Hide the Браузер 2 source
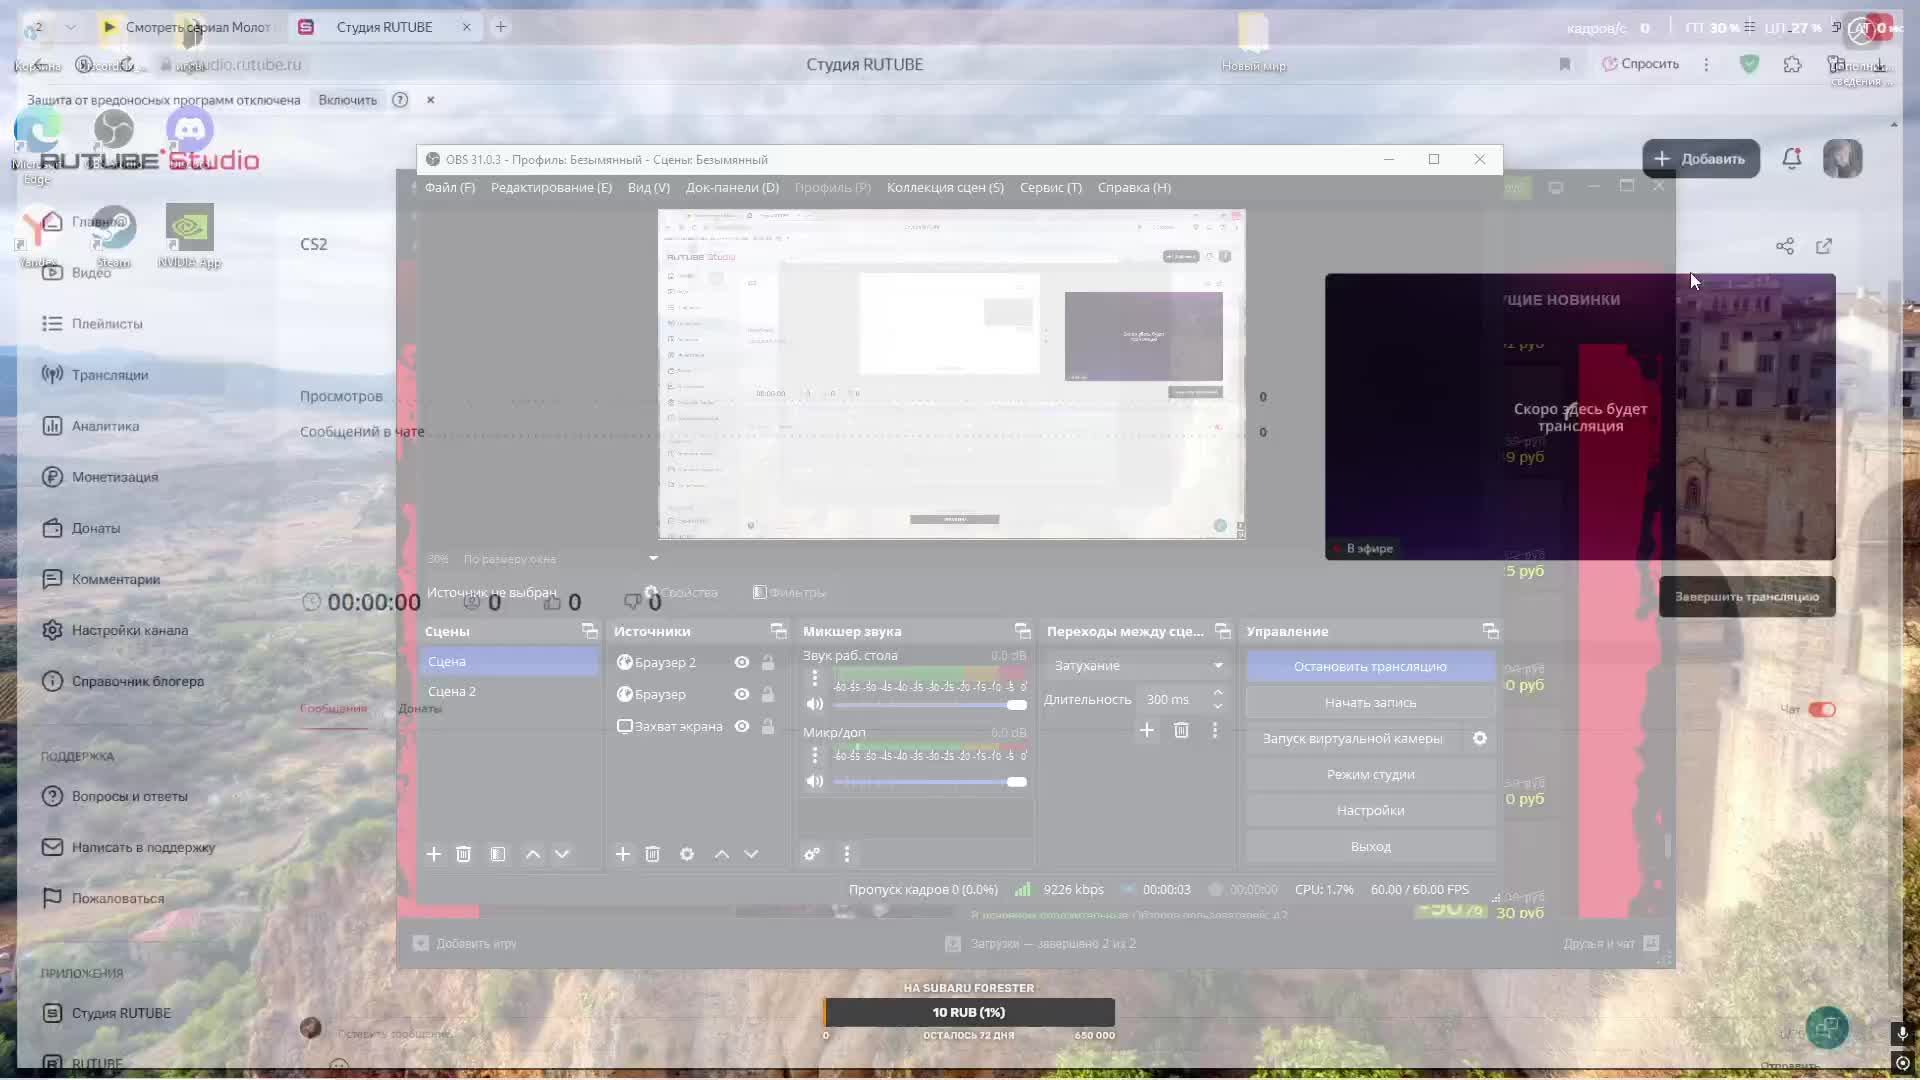The width and height of the screenshot is (1920, 1080). (742, 662)
